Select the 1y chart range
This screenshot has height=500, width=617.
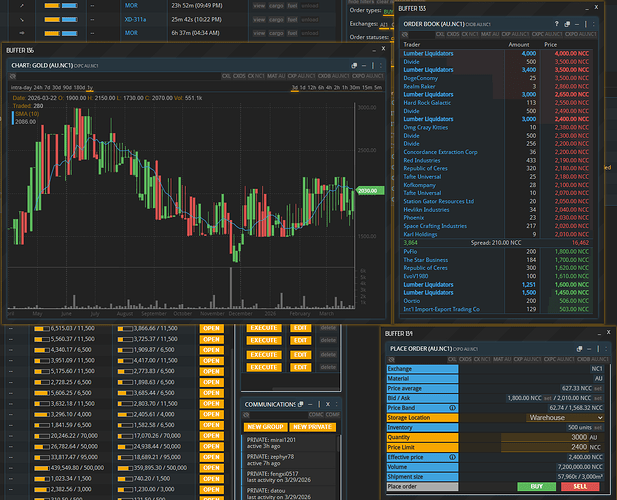click(90, 88)
